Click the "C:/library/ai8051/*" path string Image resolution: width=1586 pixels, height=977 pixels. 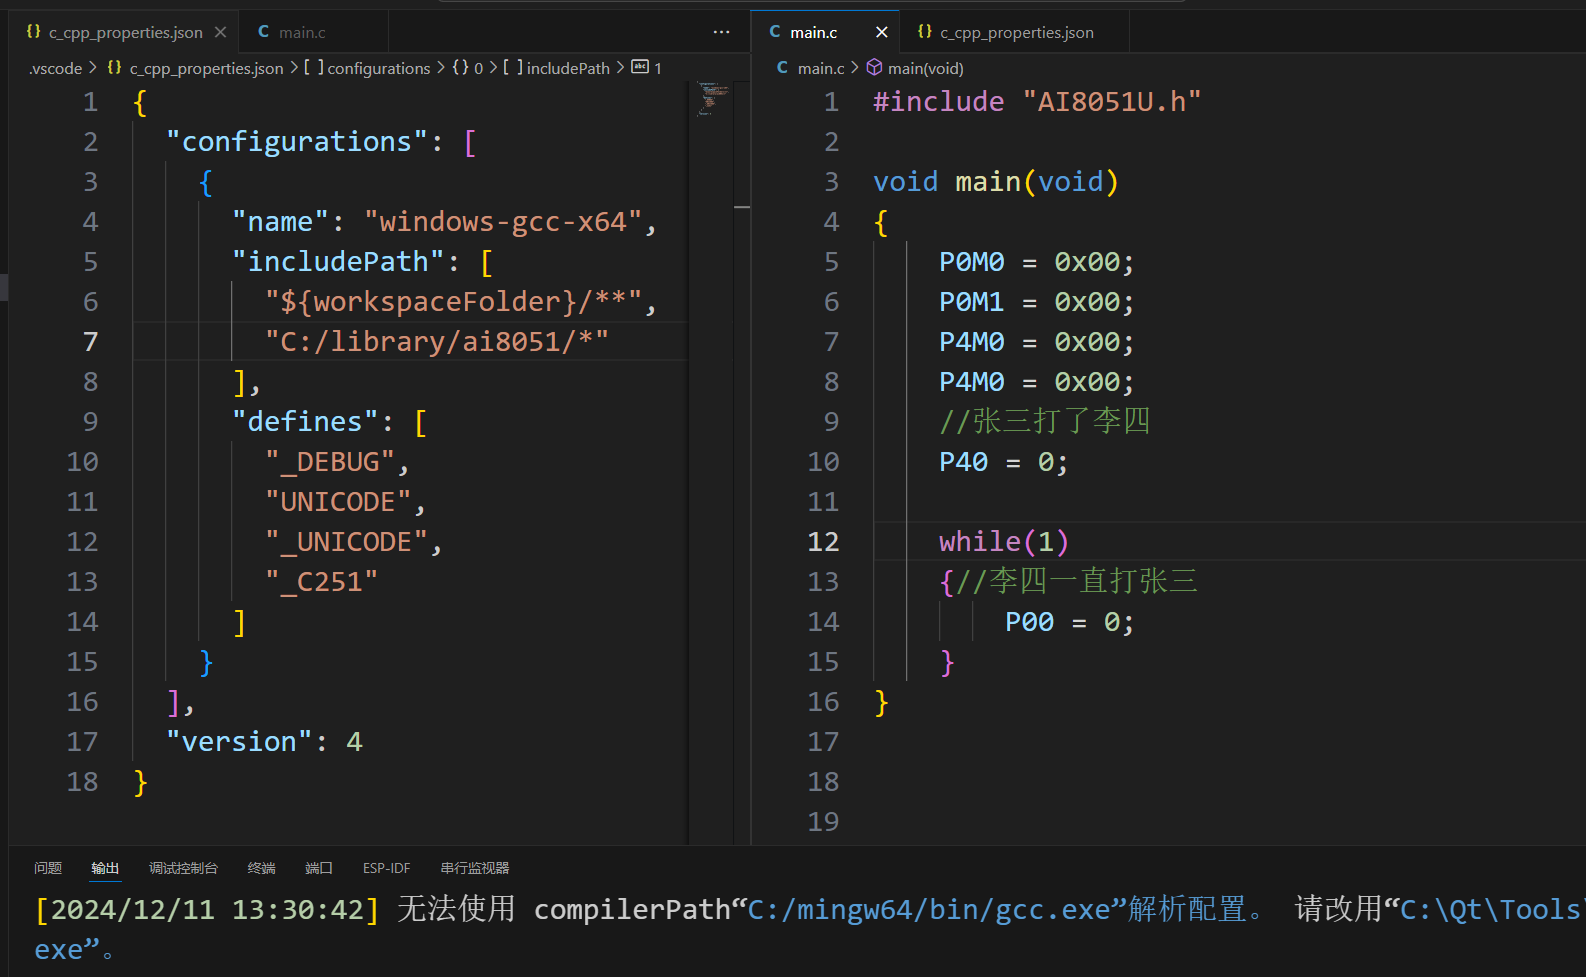point(437,342)
